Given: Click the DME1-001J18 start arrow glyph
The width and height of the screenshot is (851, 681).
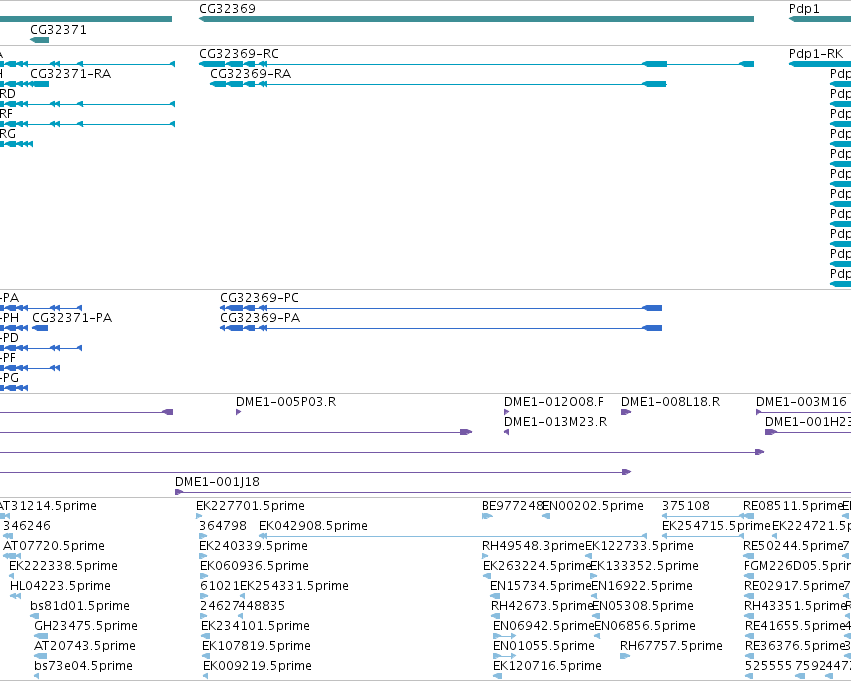Looking at the screenshot, I should pyautogui.click(x=179, y=492).
